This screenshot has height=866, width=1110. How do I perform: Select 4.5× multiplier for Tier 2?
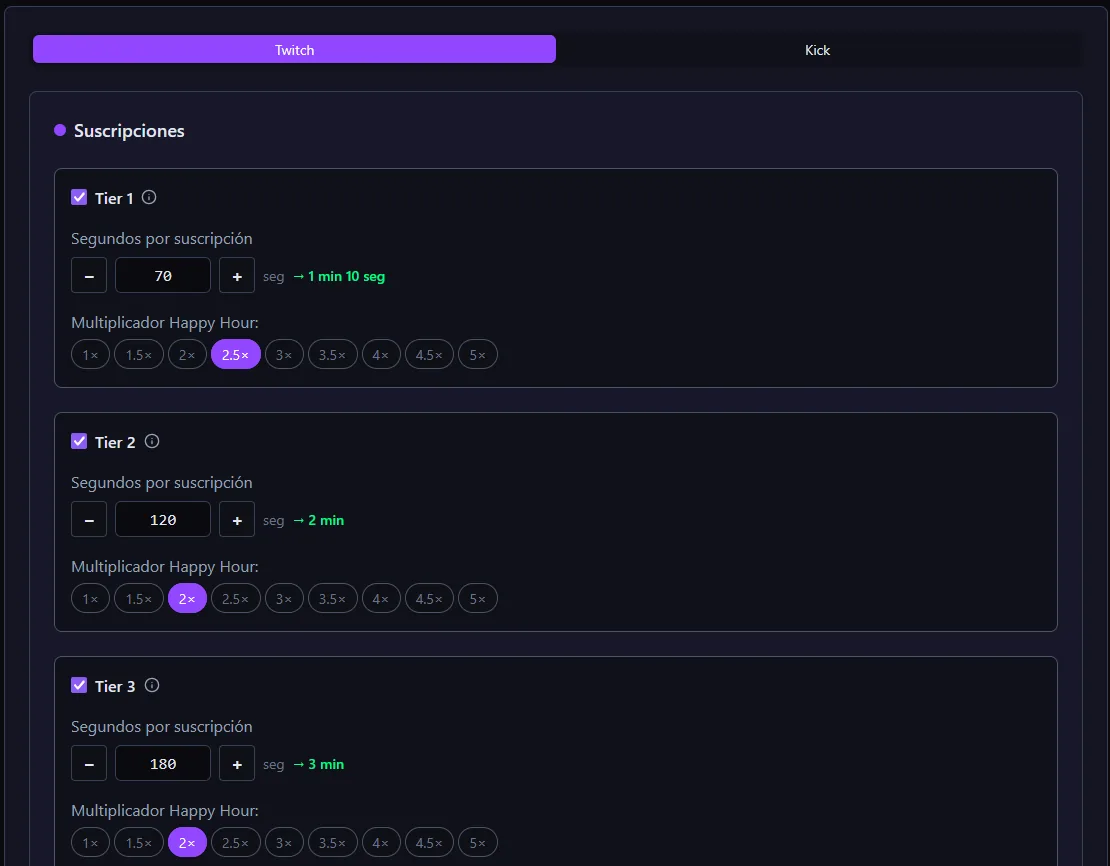429,599
